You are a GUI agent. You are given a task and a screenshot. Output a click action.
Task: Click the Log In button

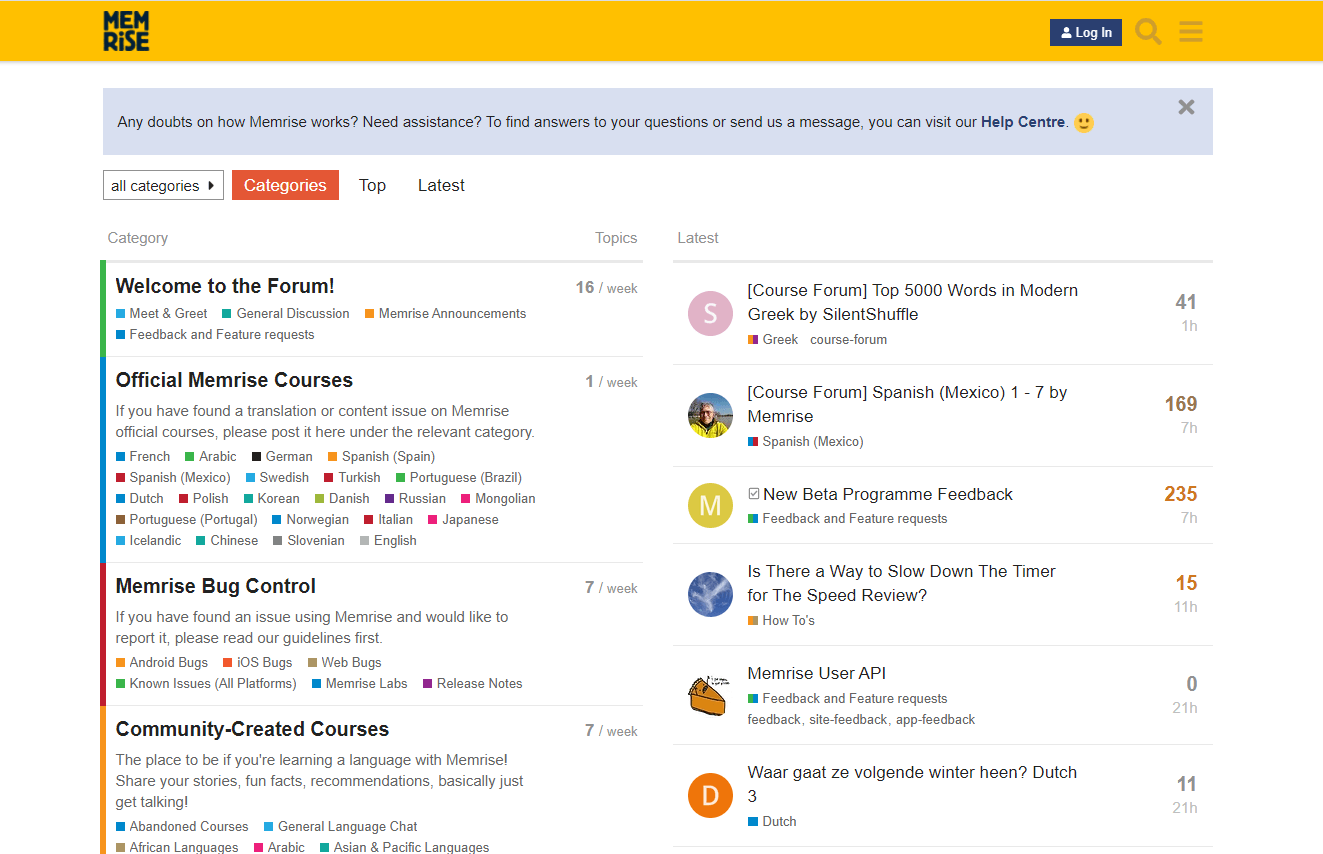(1086, 32)
